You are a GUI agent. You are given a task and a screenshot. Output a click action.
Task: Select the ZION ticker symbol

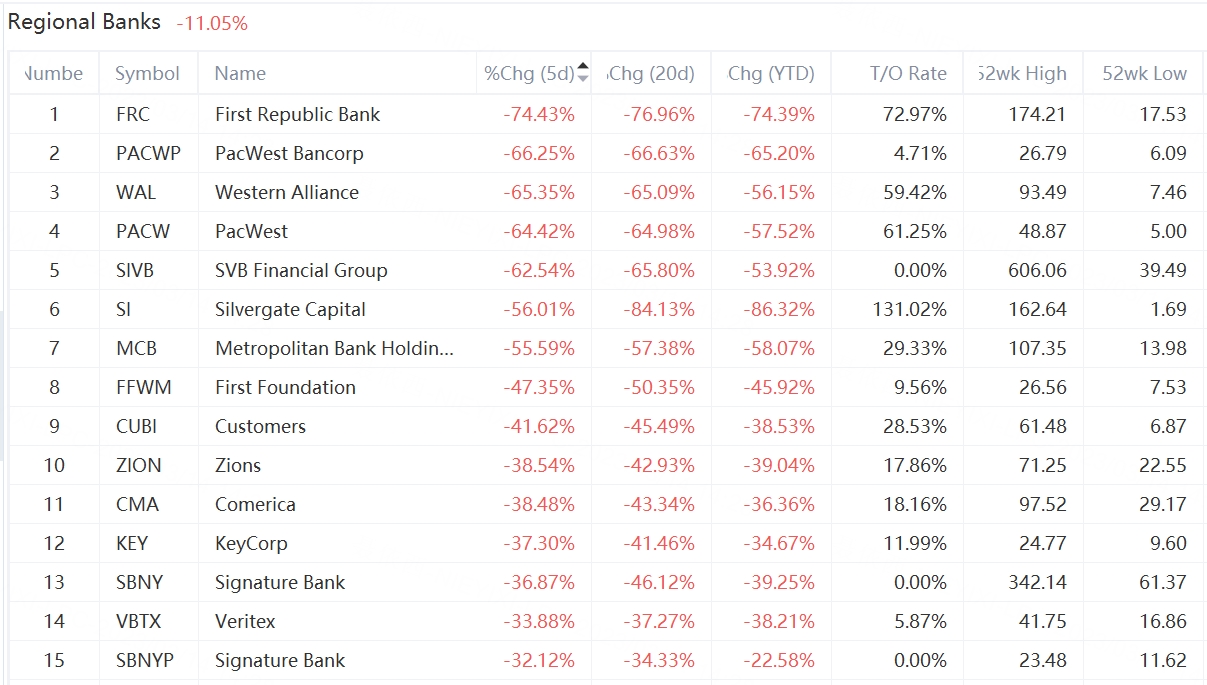tap(138, 465)
